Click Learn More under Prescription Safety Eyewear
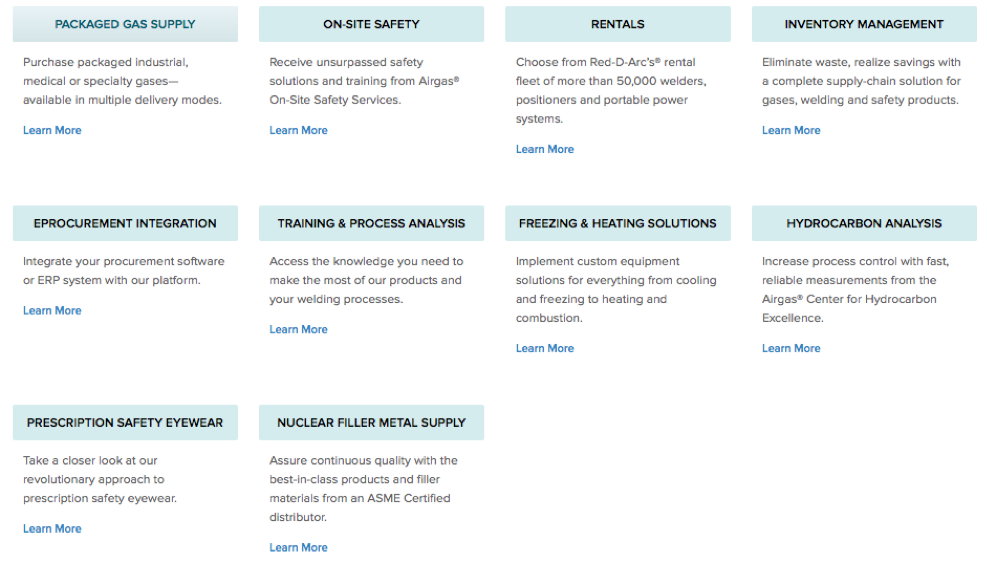 52,528
